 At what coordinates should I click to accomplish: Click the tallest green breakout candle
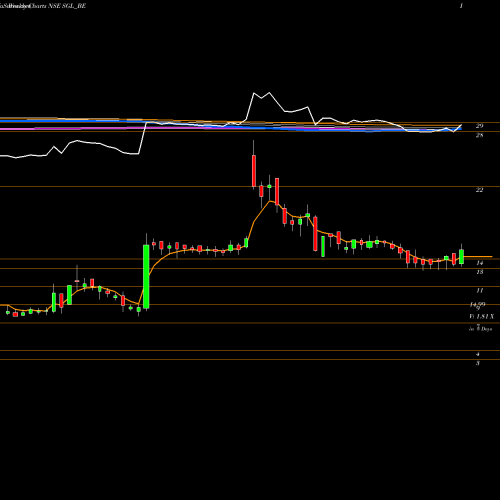[x=146, y=277]
